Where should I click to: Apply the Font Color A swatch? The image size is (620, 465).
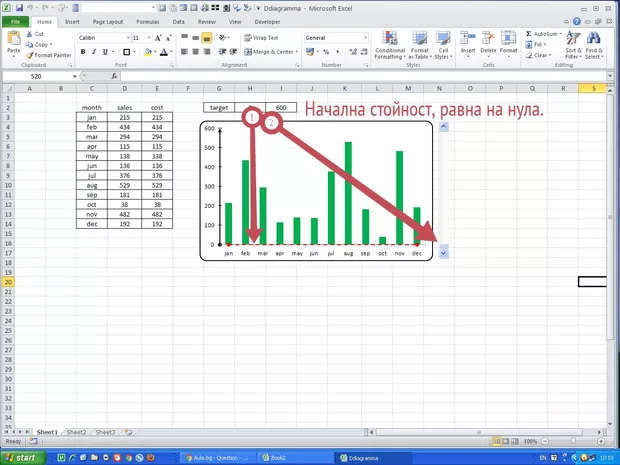pos(164,52)
